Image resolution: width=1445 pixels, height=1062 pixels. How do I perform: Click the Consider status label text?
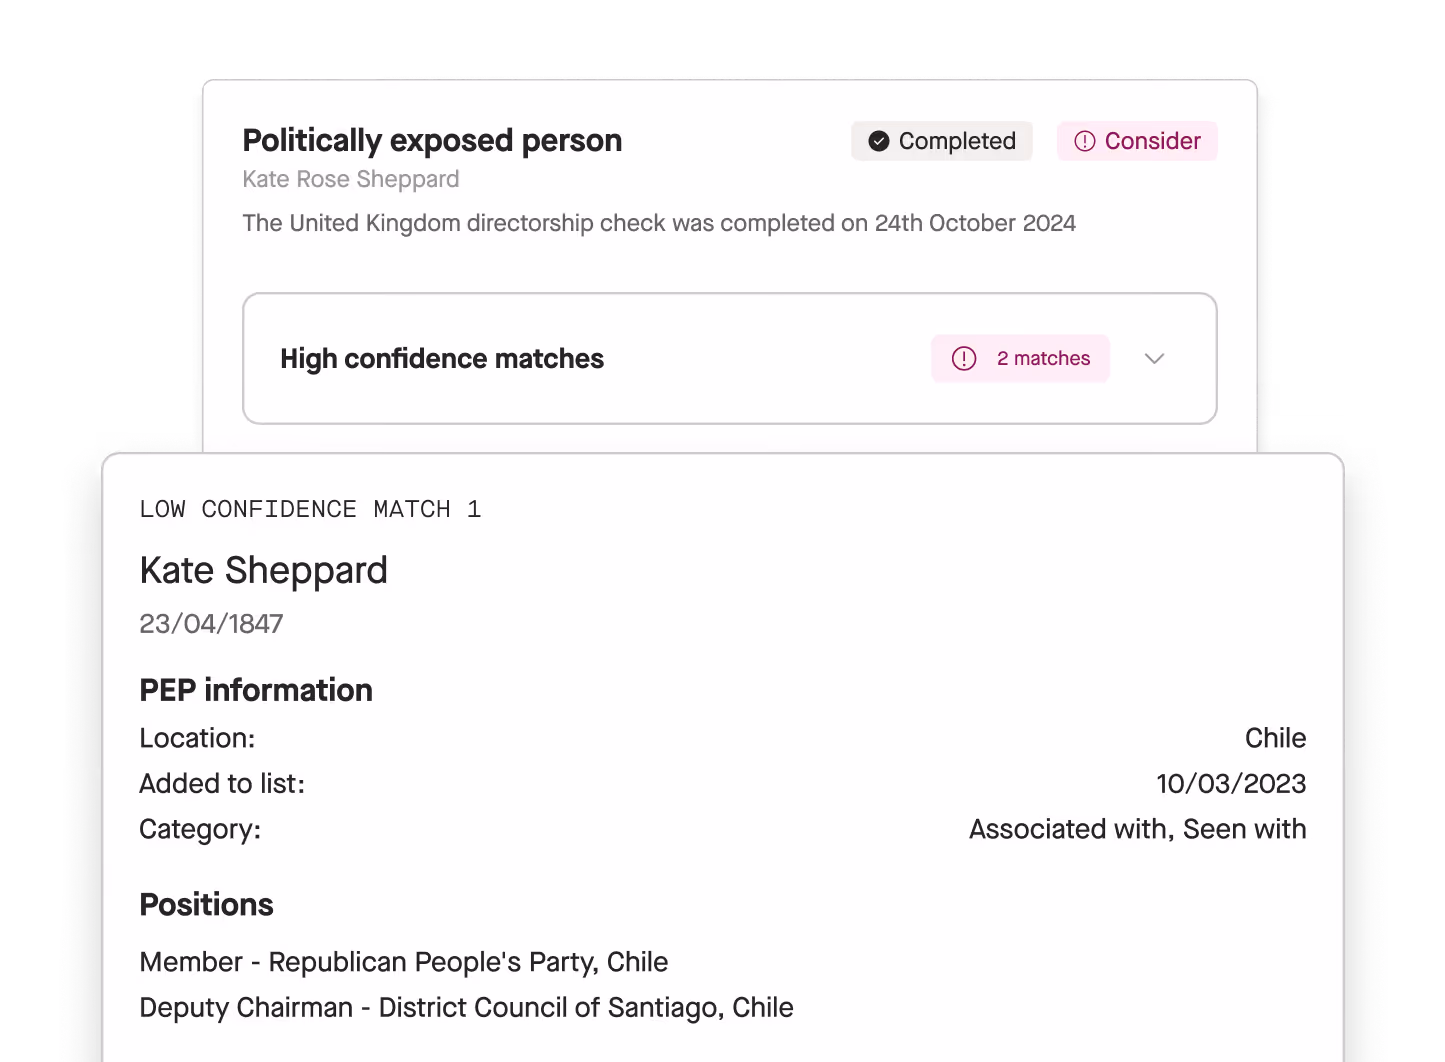pos(1152,141)
